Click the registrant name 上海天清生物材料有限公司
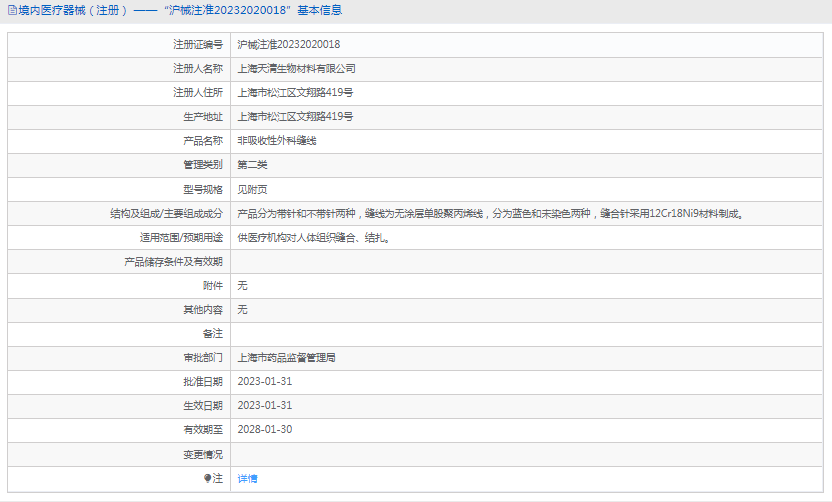 tap(296, 68)
